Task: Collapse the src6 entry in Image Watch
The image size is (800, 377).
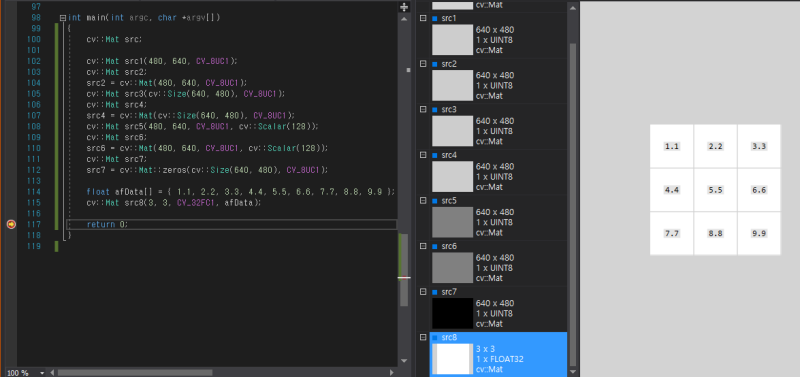Action: pos(423,246)
